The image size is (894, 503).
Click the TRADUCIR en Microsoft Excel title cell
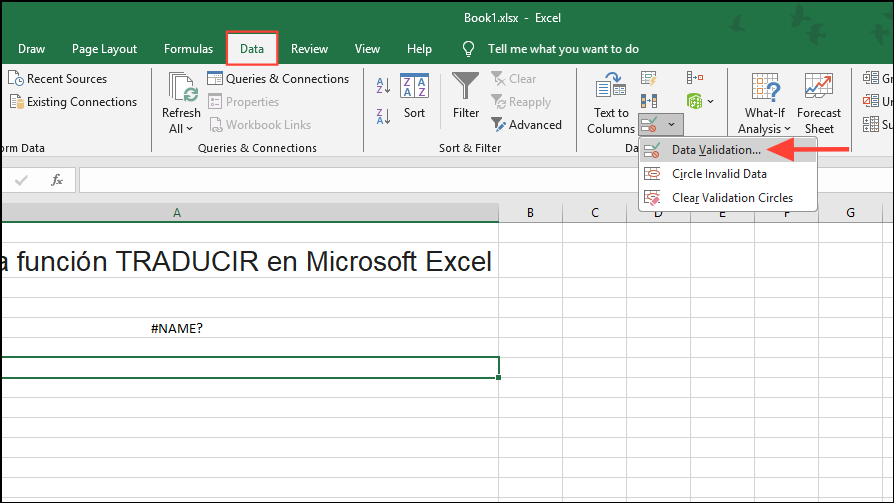(x=250, y=262)
